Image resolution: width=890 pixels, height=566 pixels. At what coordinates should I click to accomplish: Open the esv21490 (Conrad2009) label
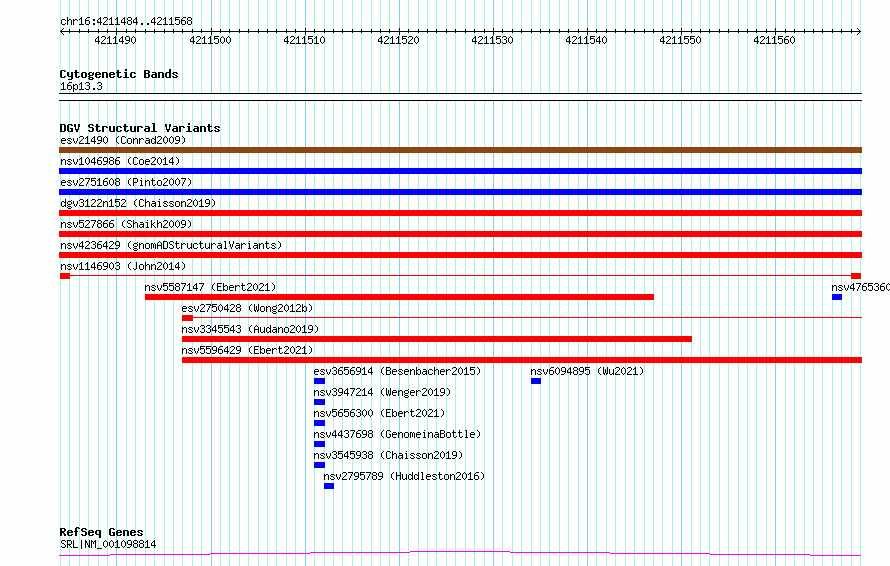(x=123, y=140)
